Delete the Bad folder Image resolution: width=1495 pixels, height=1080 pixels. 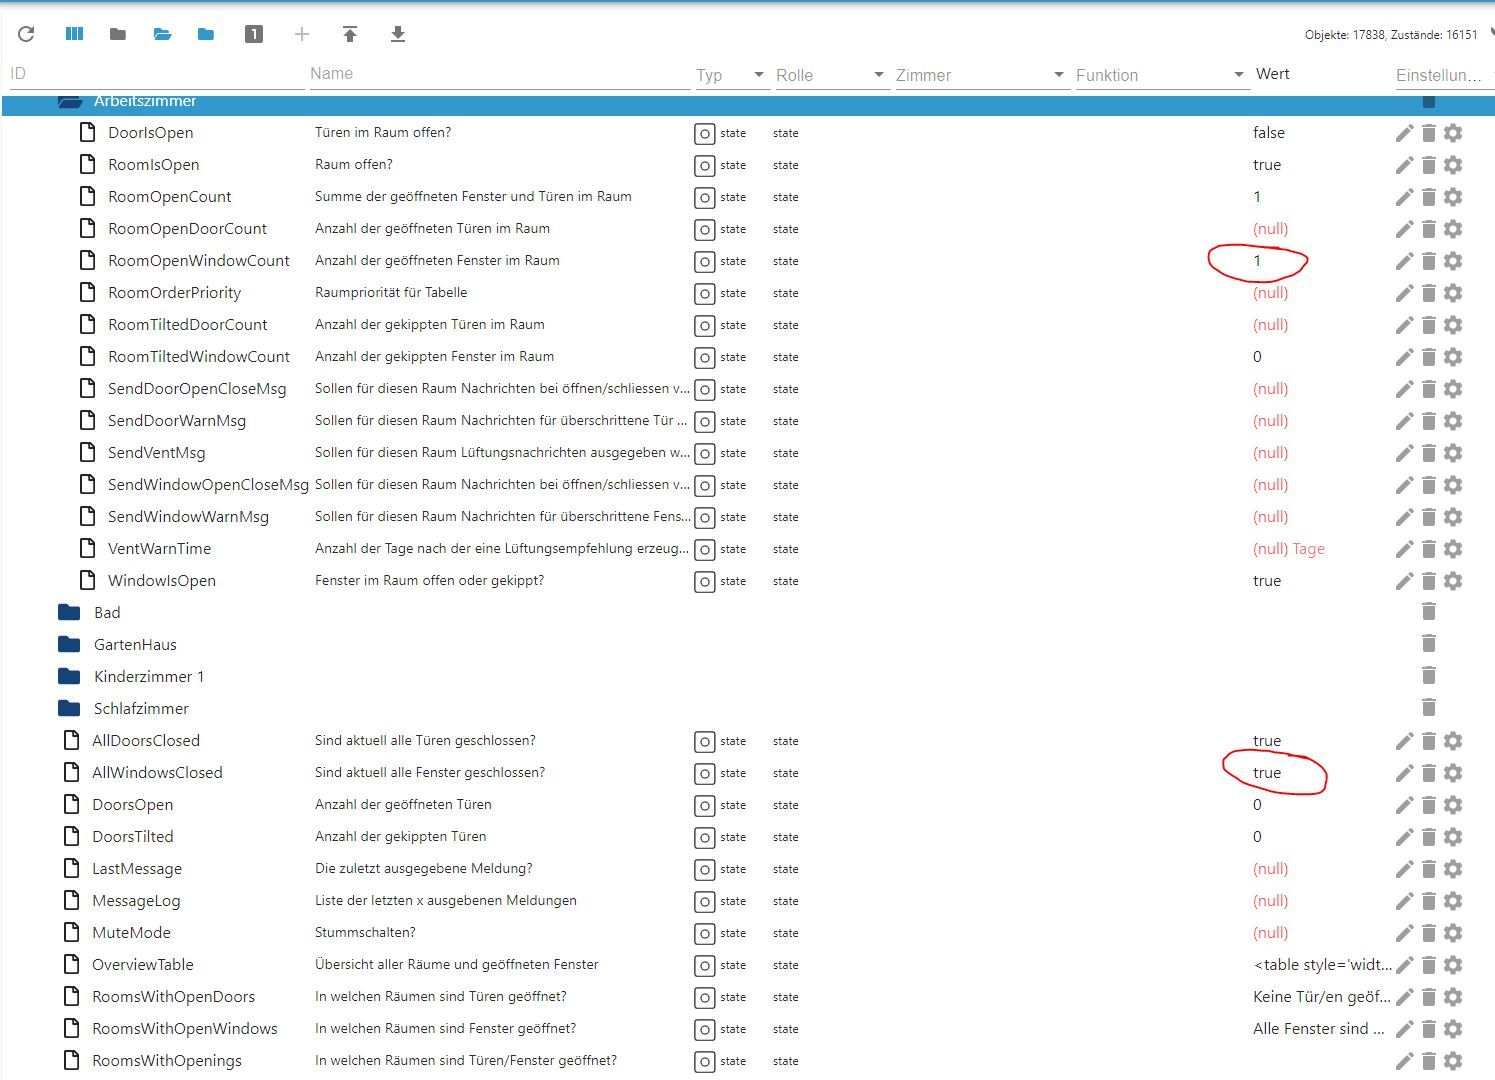click(1429, 611)
